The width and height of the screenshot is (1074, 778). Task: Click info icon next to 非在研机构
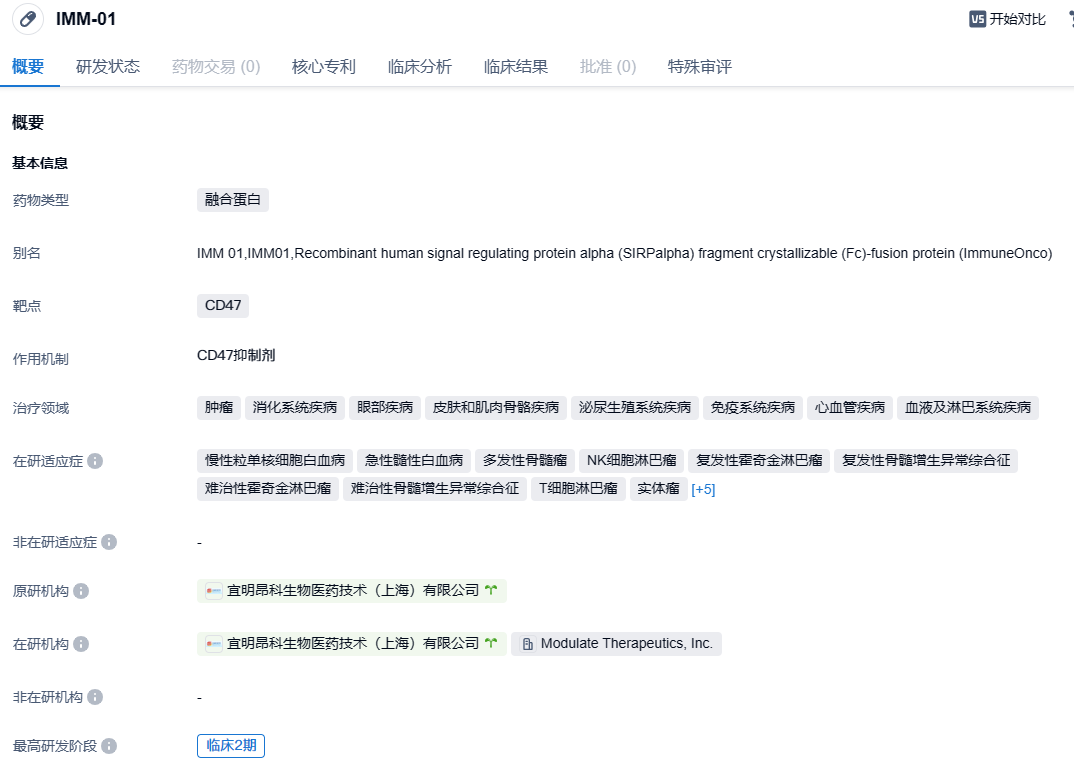pyautogui.click(x=95, y=697)
